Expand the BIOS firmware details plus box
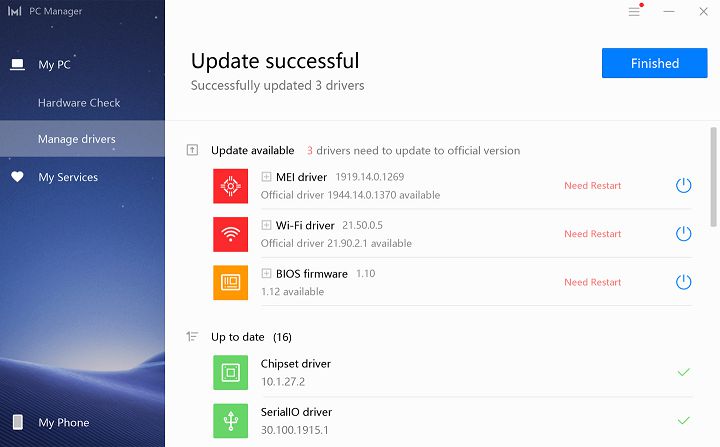 [266, 273]
